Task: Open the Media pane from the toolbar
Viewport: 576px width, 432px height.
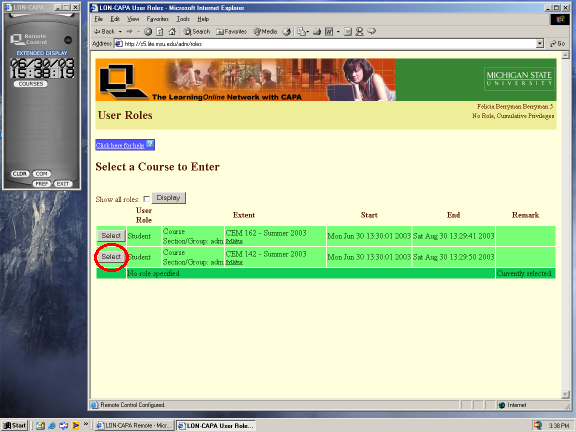Action: pyautogui.click(x=265, y=32)
